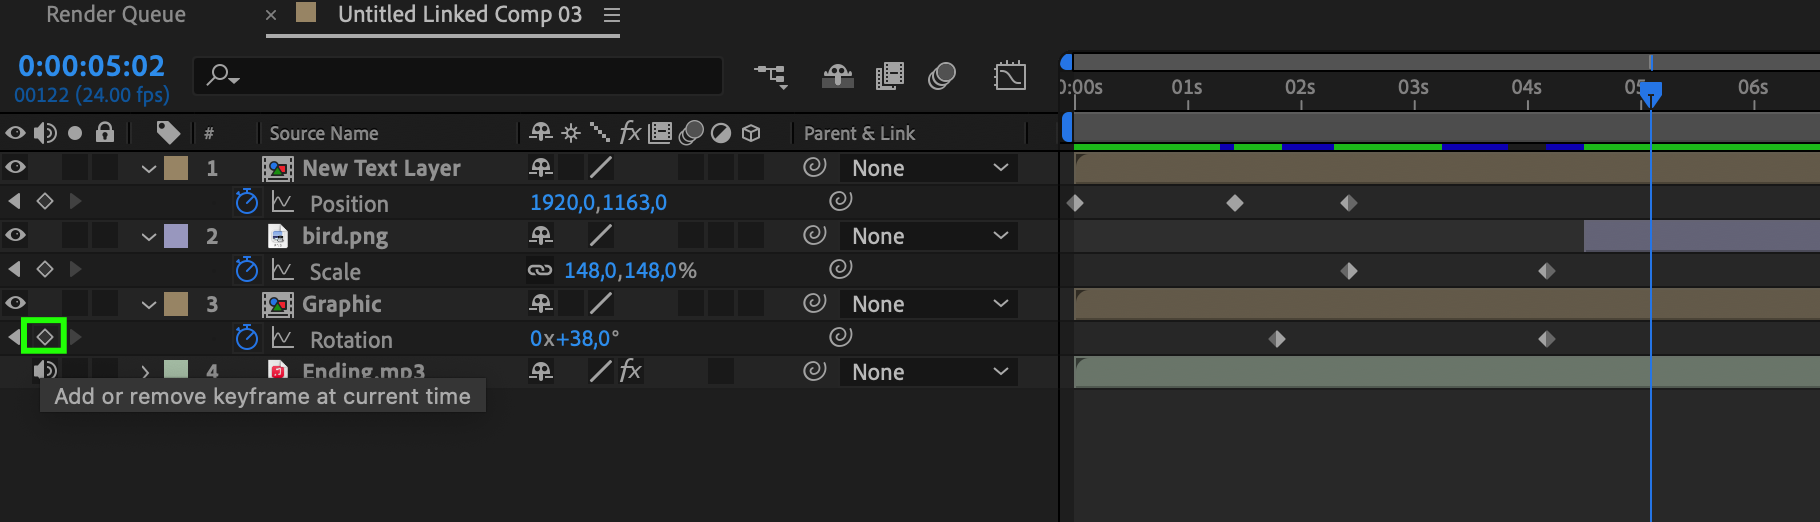
Task: Collapse the Graphic layer properties
Action: point(149,304)
